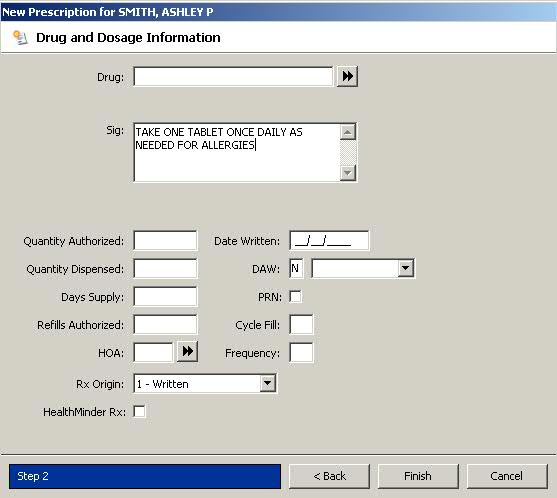This screenshot has width=557, height=498.
Task: Focus the Refills Authorized field
Action: click(165, 325)
